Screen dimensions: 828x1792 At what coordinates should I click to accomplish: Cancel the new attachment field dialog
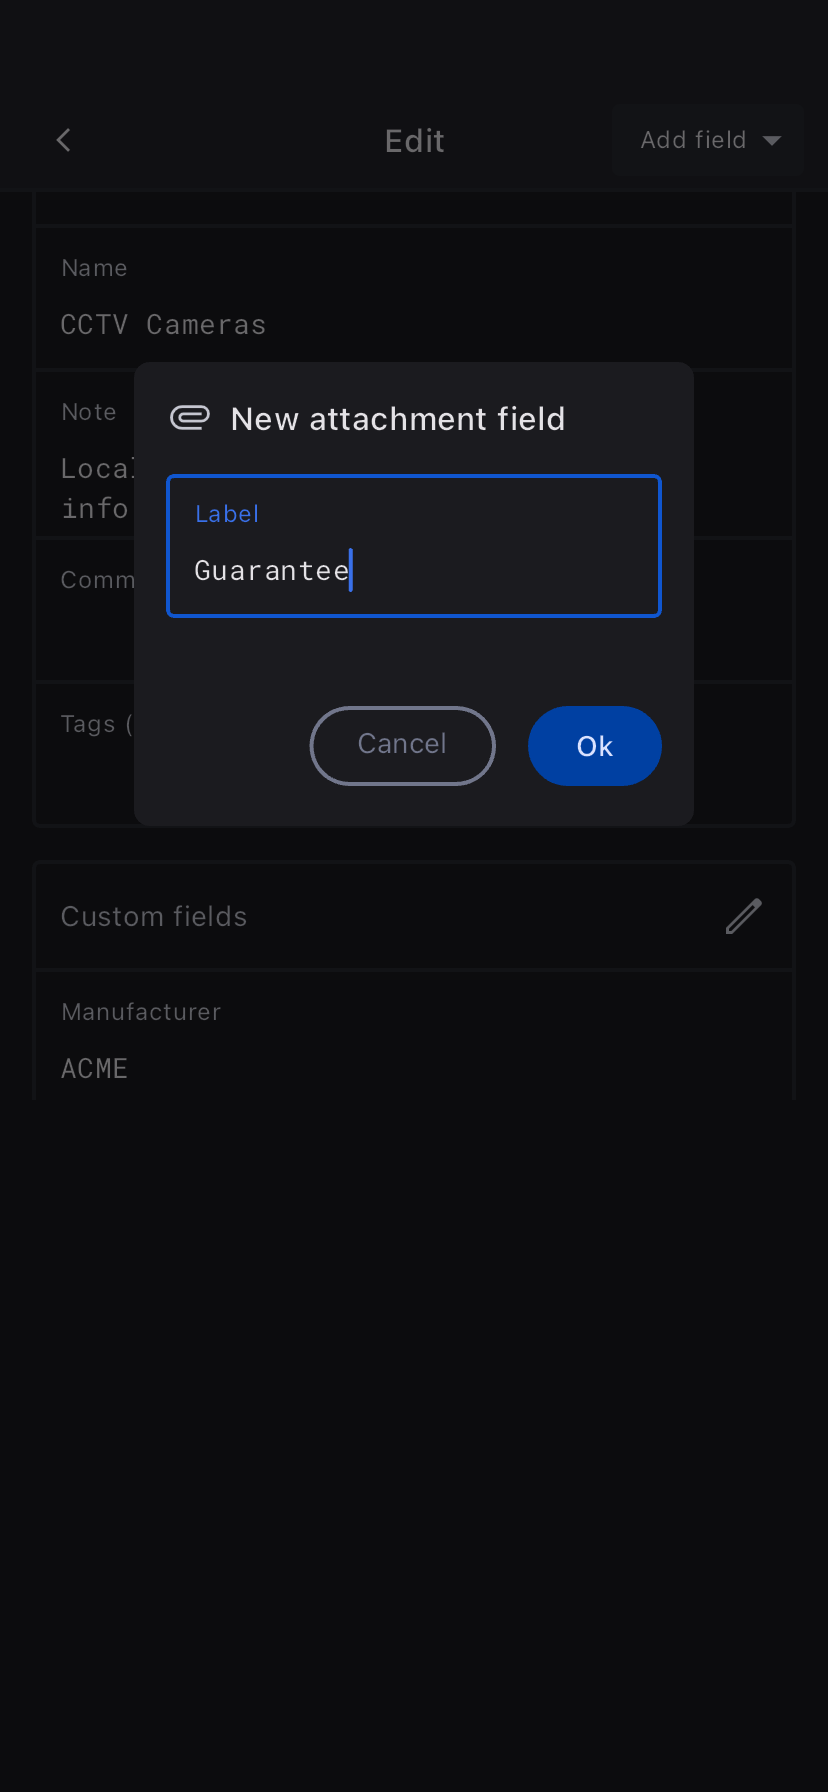(402, 746)
